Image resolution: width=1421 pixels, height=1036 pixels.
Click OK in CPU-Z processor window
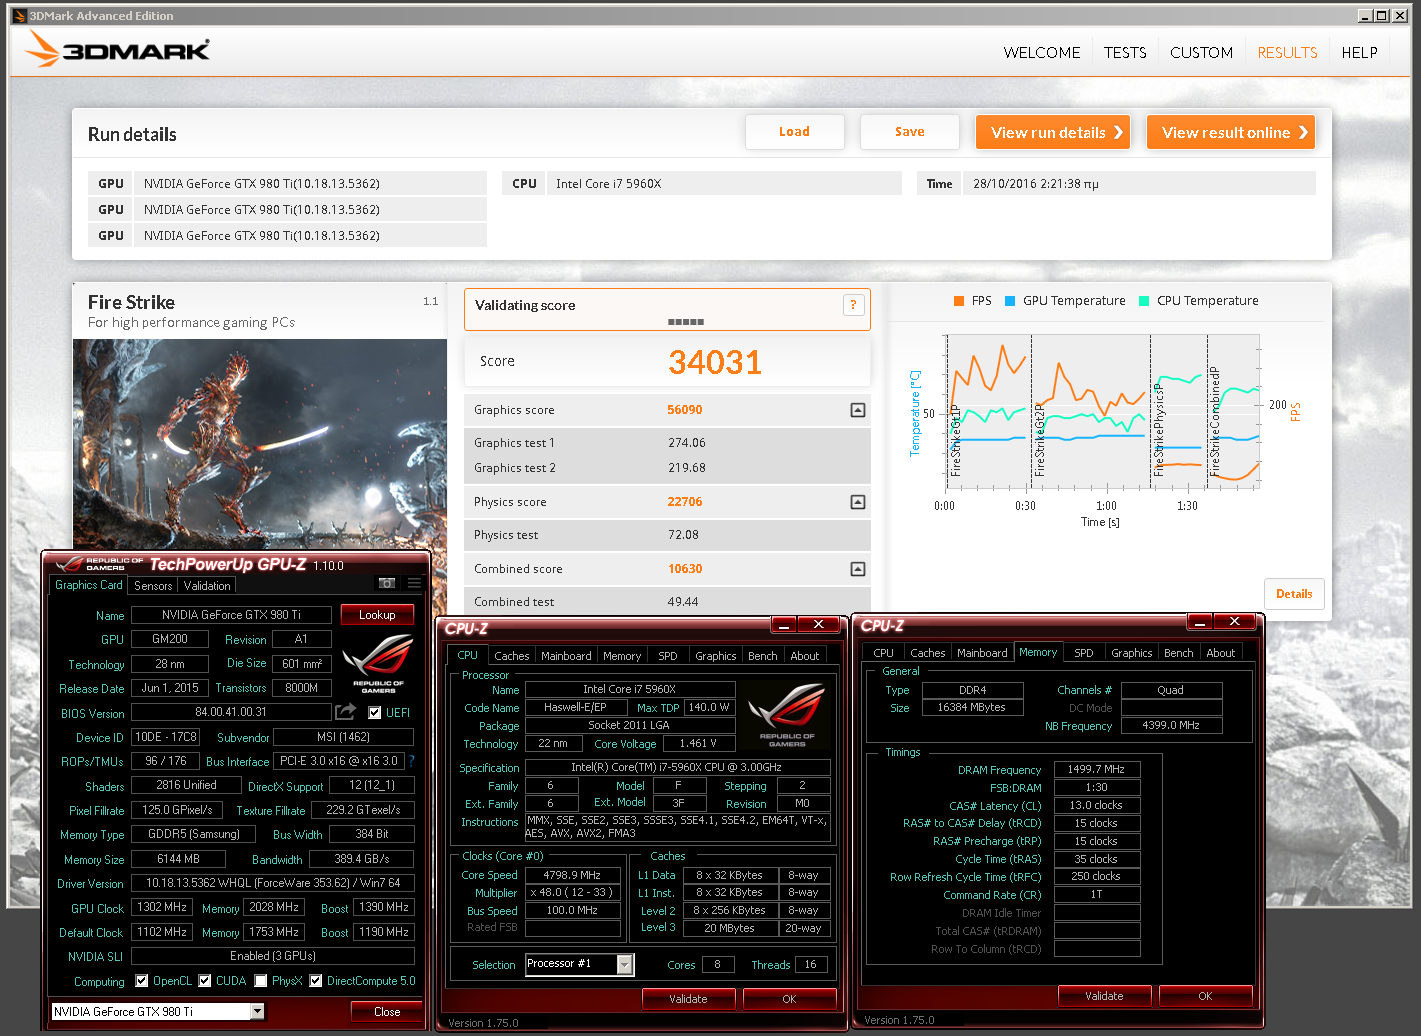[790, 999]
